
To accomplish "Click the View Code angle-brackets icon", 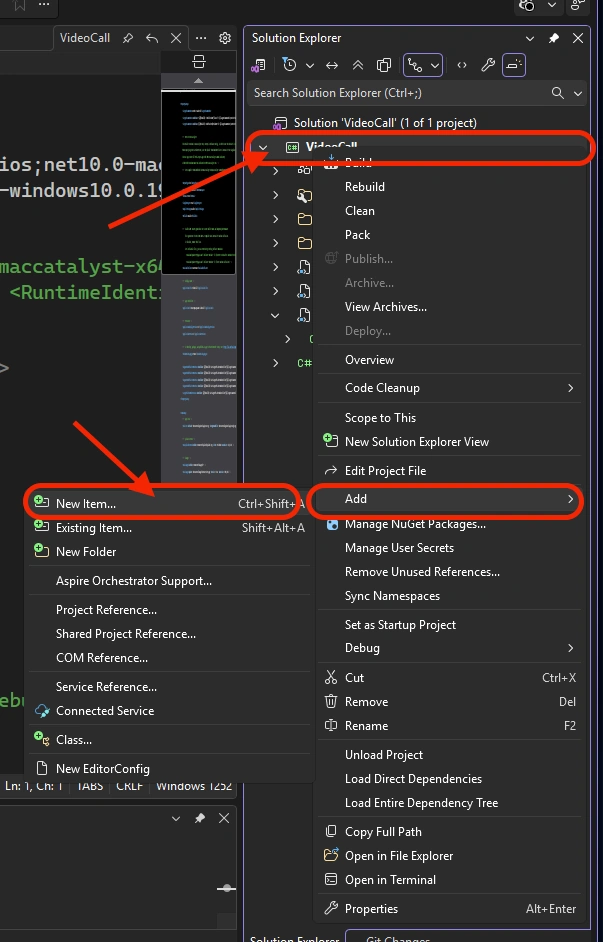I will tap(462, 65).
